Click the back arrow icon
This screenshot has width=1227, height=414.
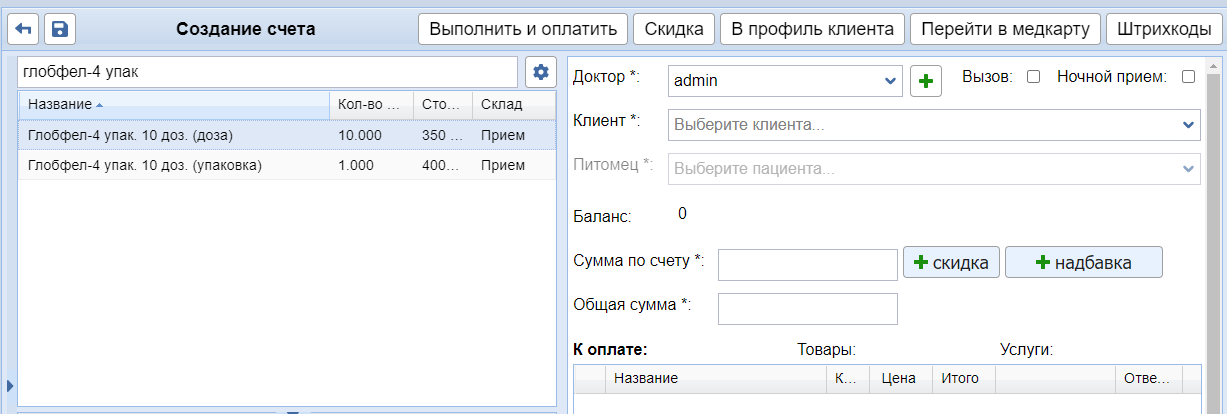coord(22,29)
